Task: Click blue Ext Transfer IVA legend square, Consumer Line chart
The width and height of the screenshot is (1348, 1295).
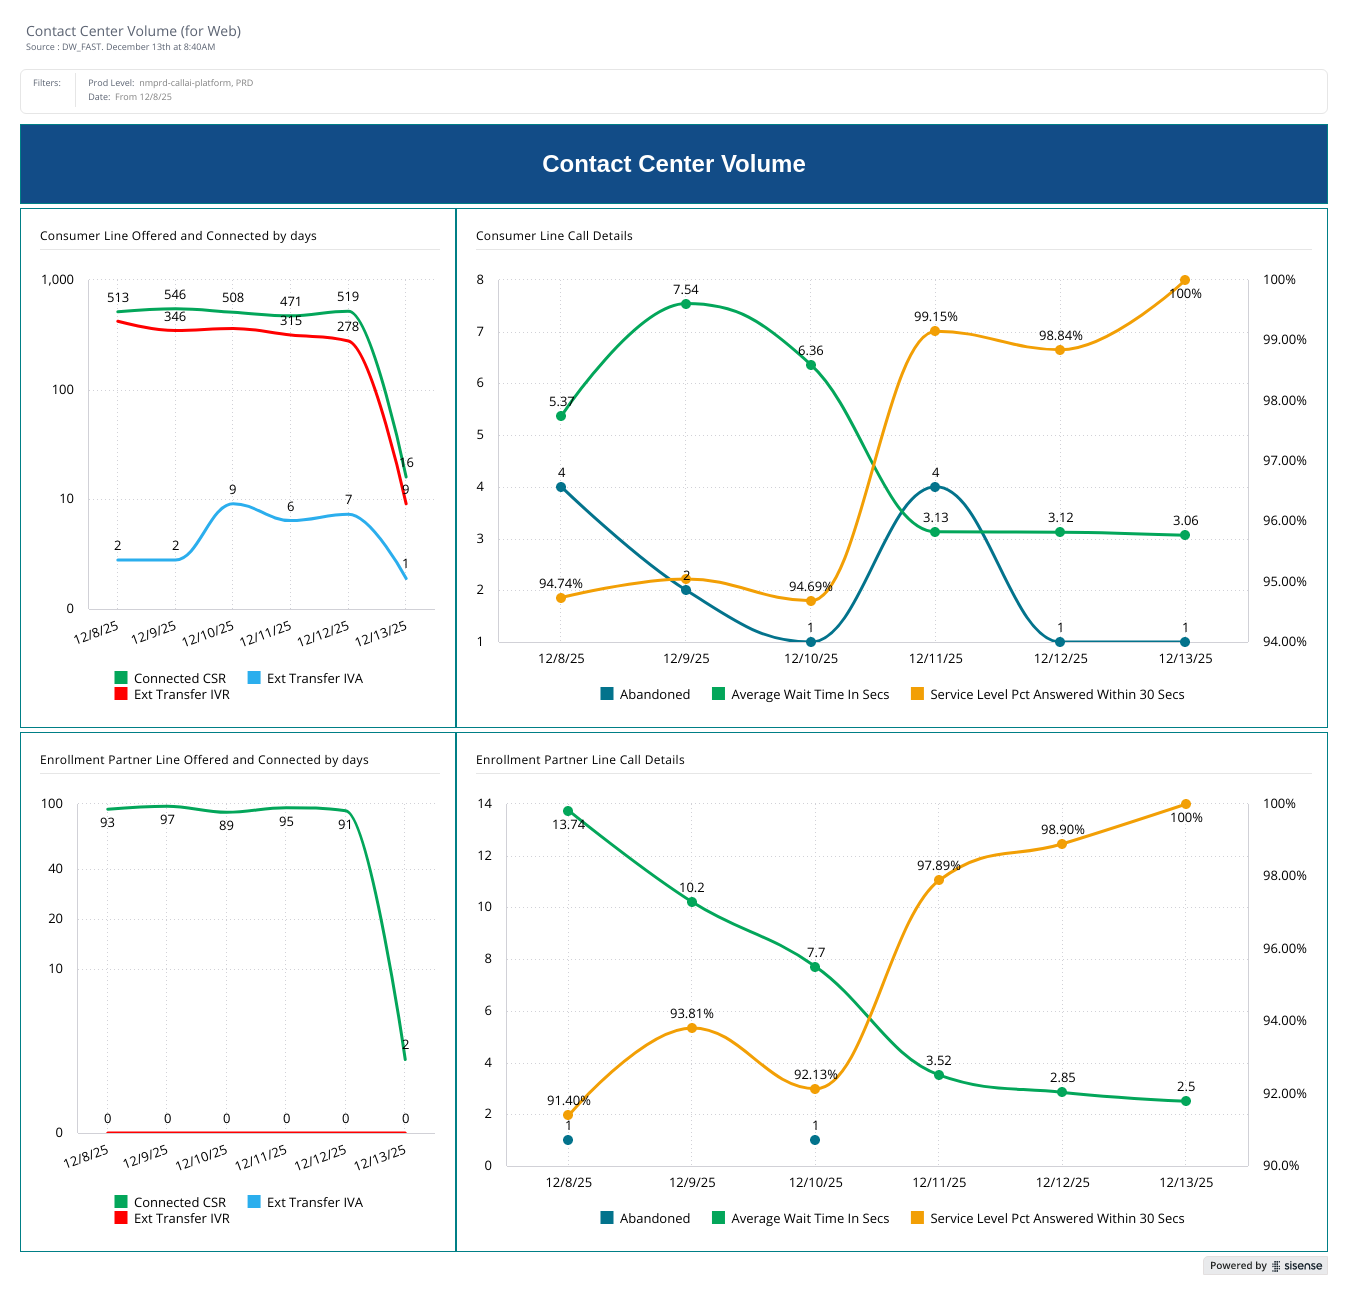Action: (x=254, y=678)
